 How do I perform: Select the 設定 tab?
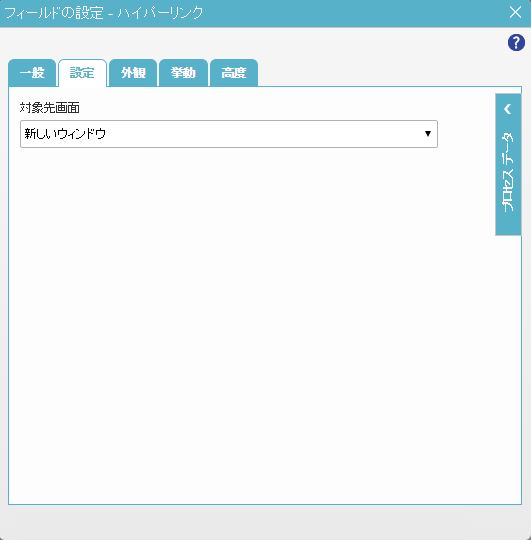(82, 73)
